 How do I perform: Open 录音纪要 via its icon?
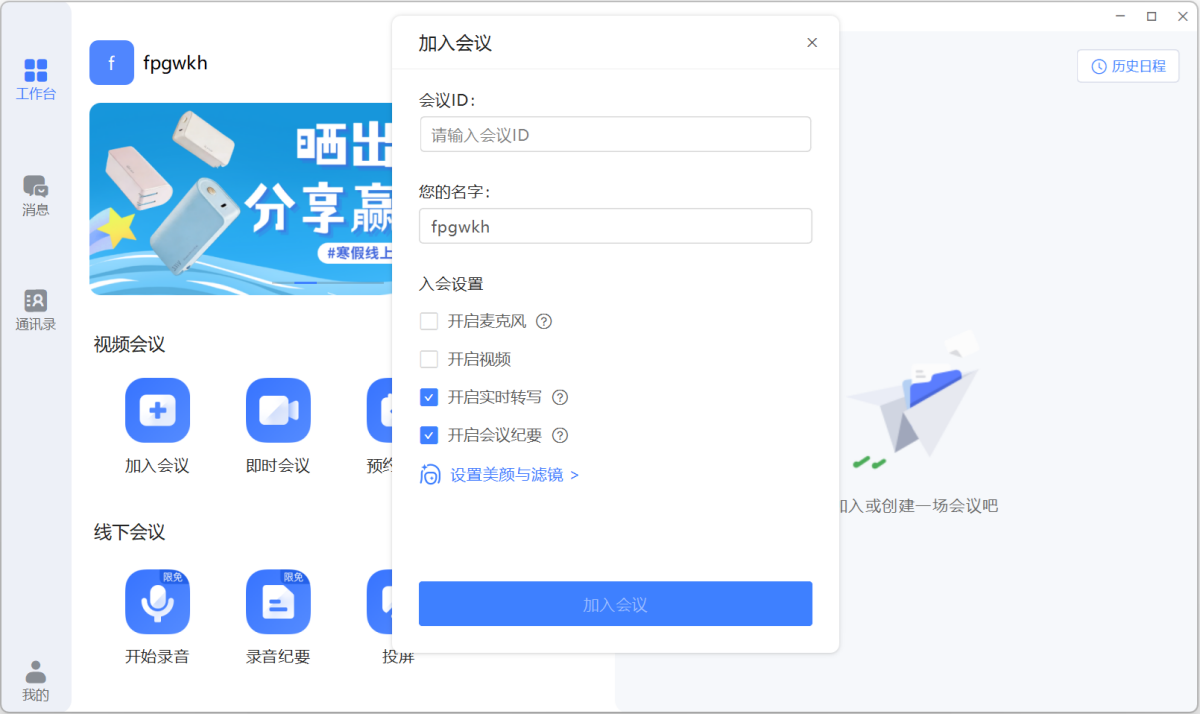pos(277,600)
